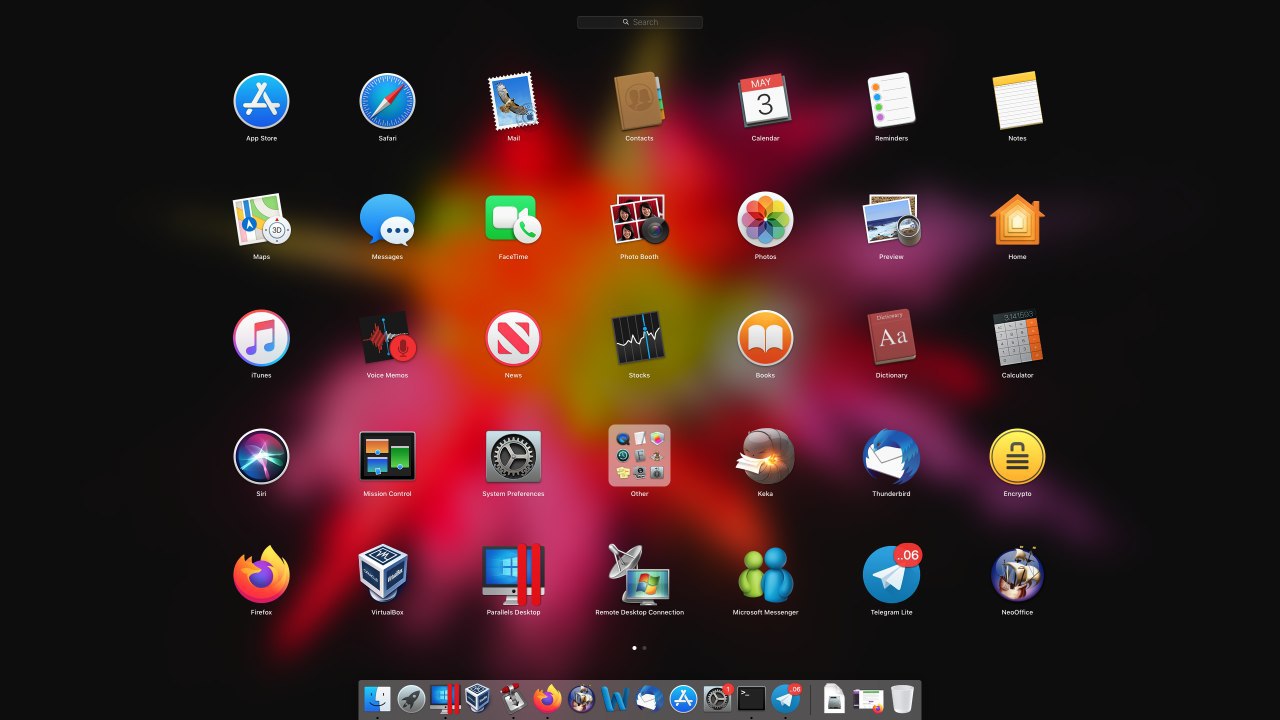The width and height of the screenshot is (1280, 720).
Task: Open NeoOffice in the Dock
Action: 581,699
